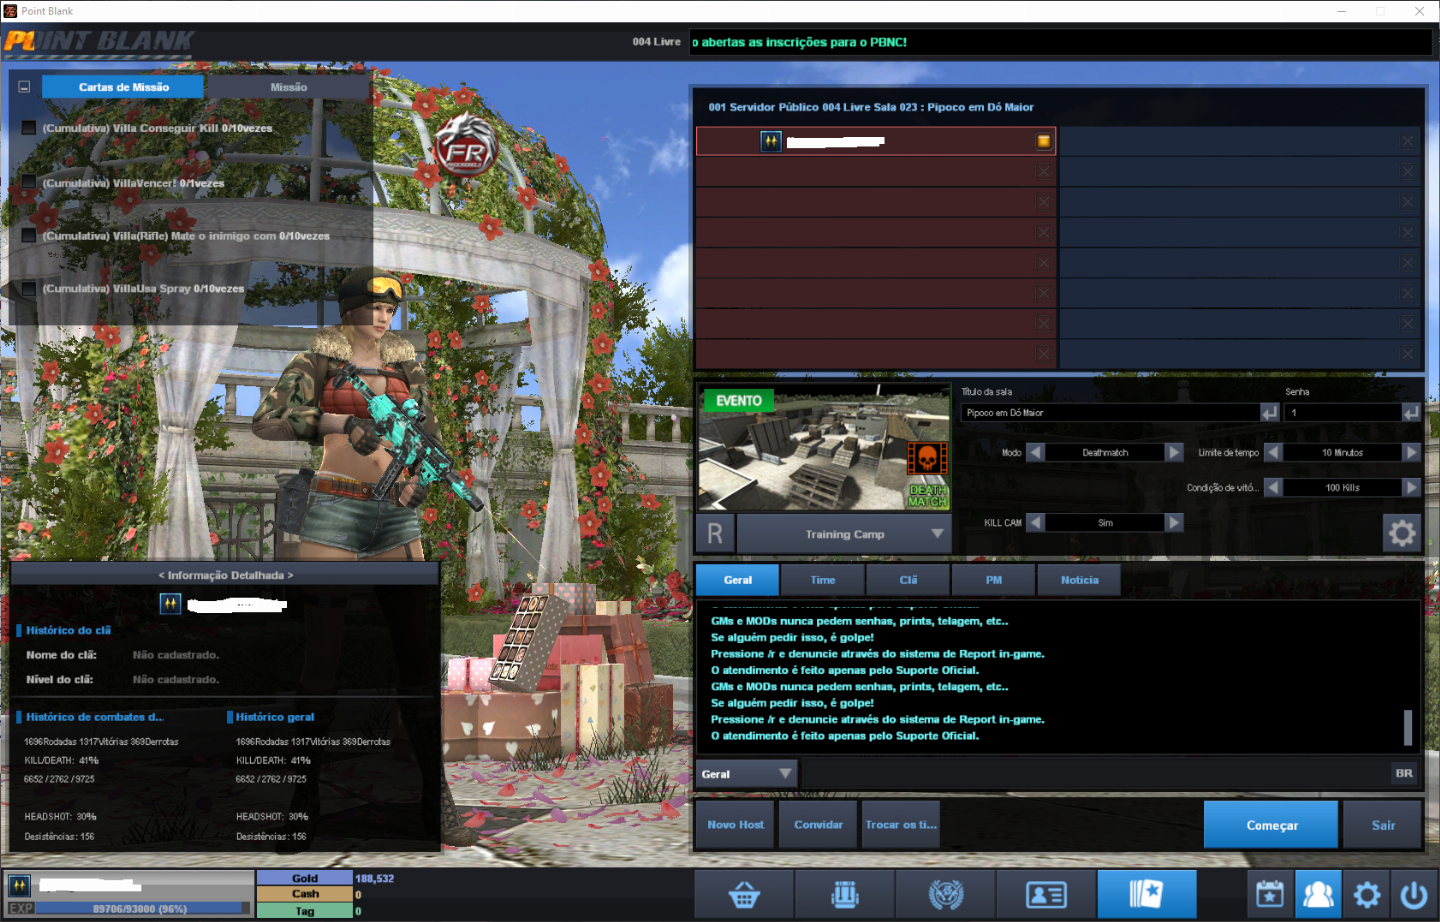Viewport: 1440px width, 922px height.
Task: Open the Notícia chat tab
Action: coord(1079,580)
